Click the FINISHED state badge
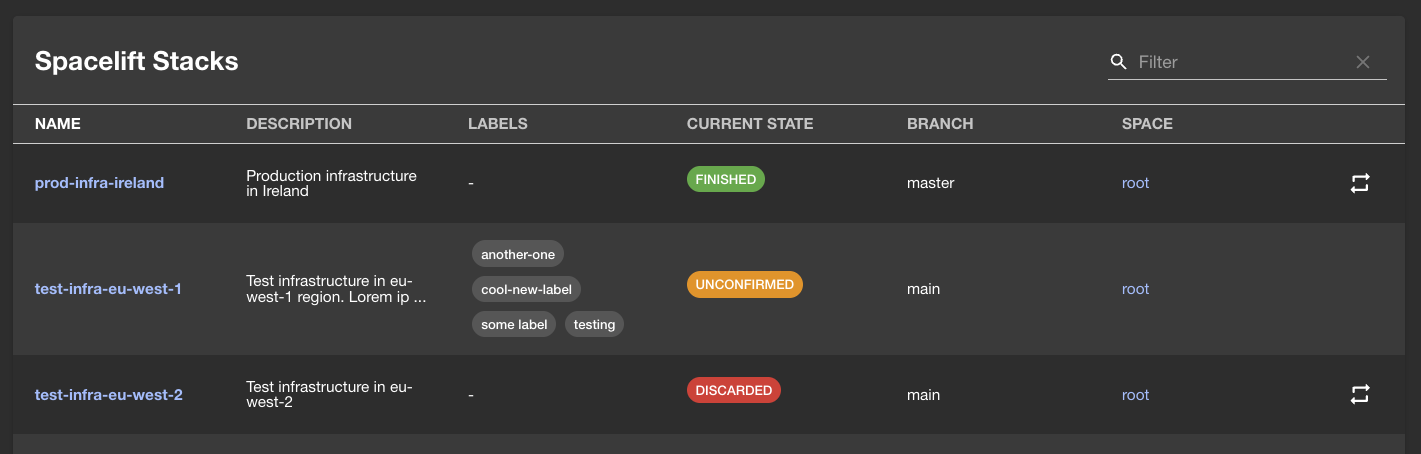Viewport: 1421px width, 454px height. tap(725, 179)
